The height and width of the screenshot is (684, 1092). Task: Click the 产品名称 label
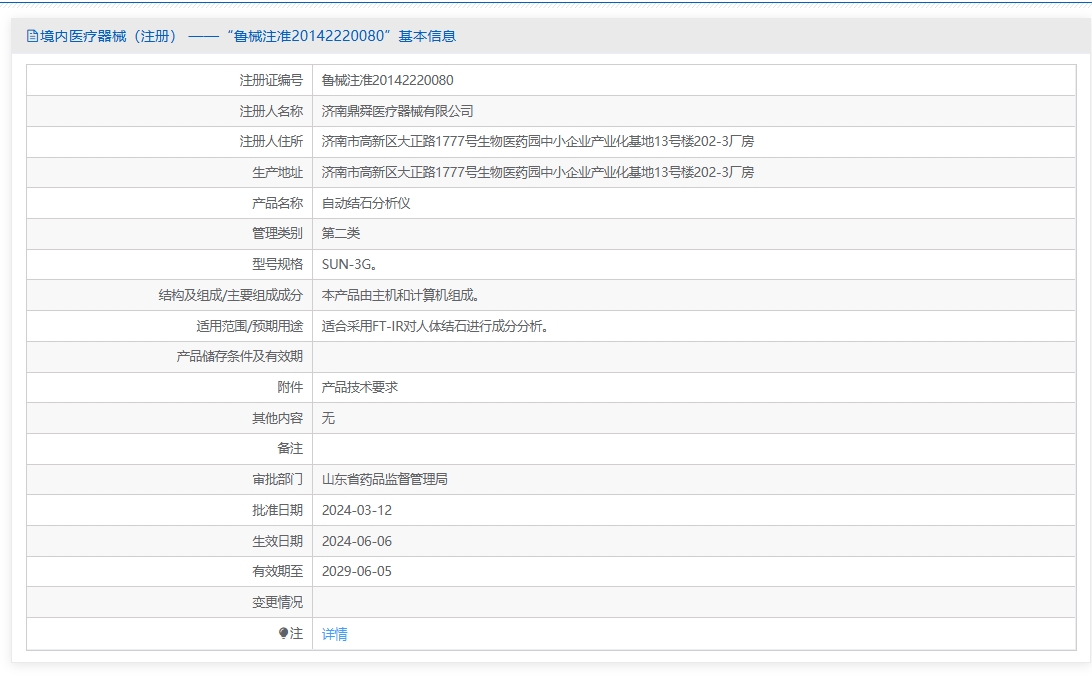coord(277,203)
